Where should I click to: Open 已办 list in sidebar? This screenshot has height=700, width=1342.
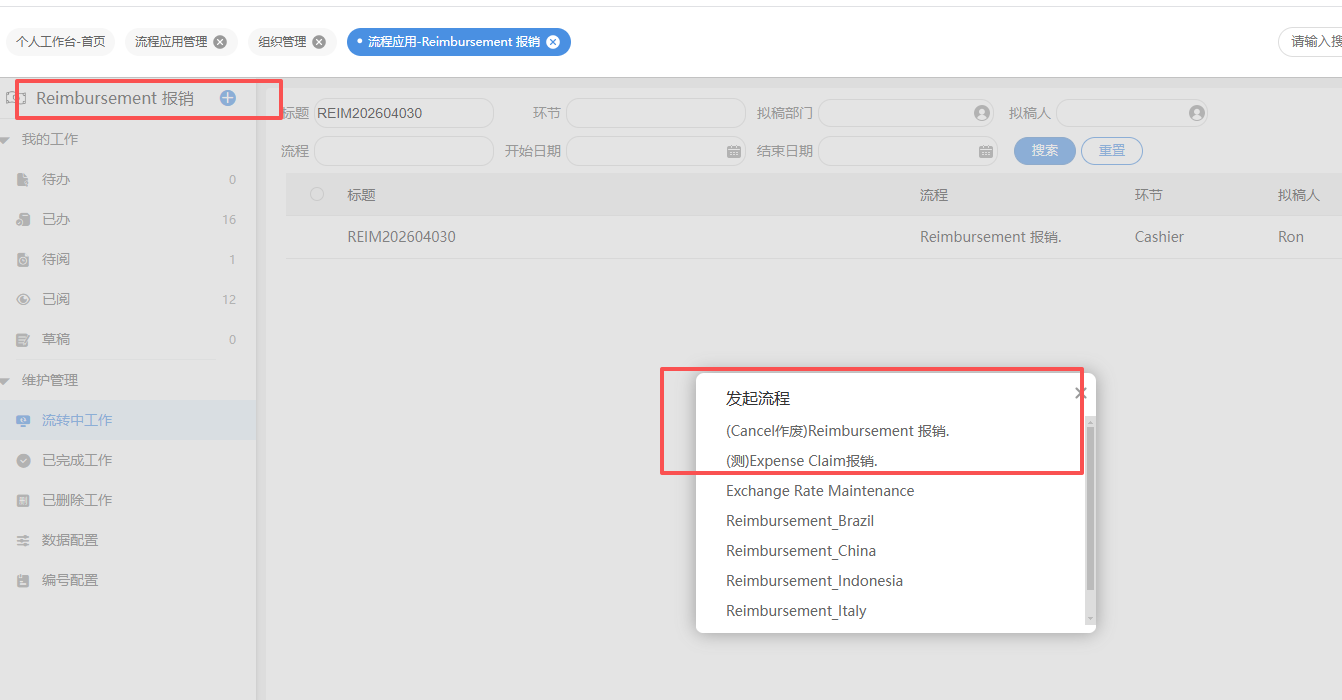[x=128, y=220]
